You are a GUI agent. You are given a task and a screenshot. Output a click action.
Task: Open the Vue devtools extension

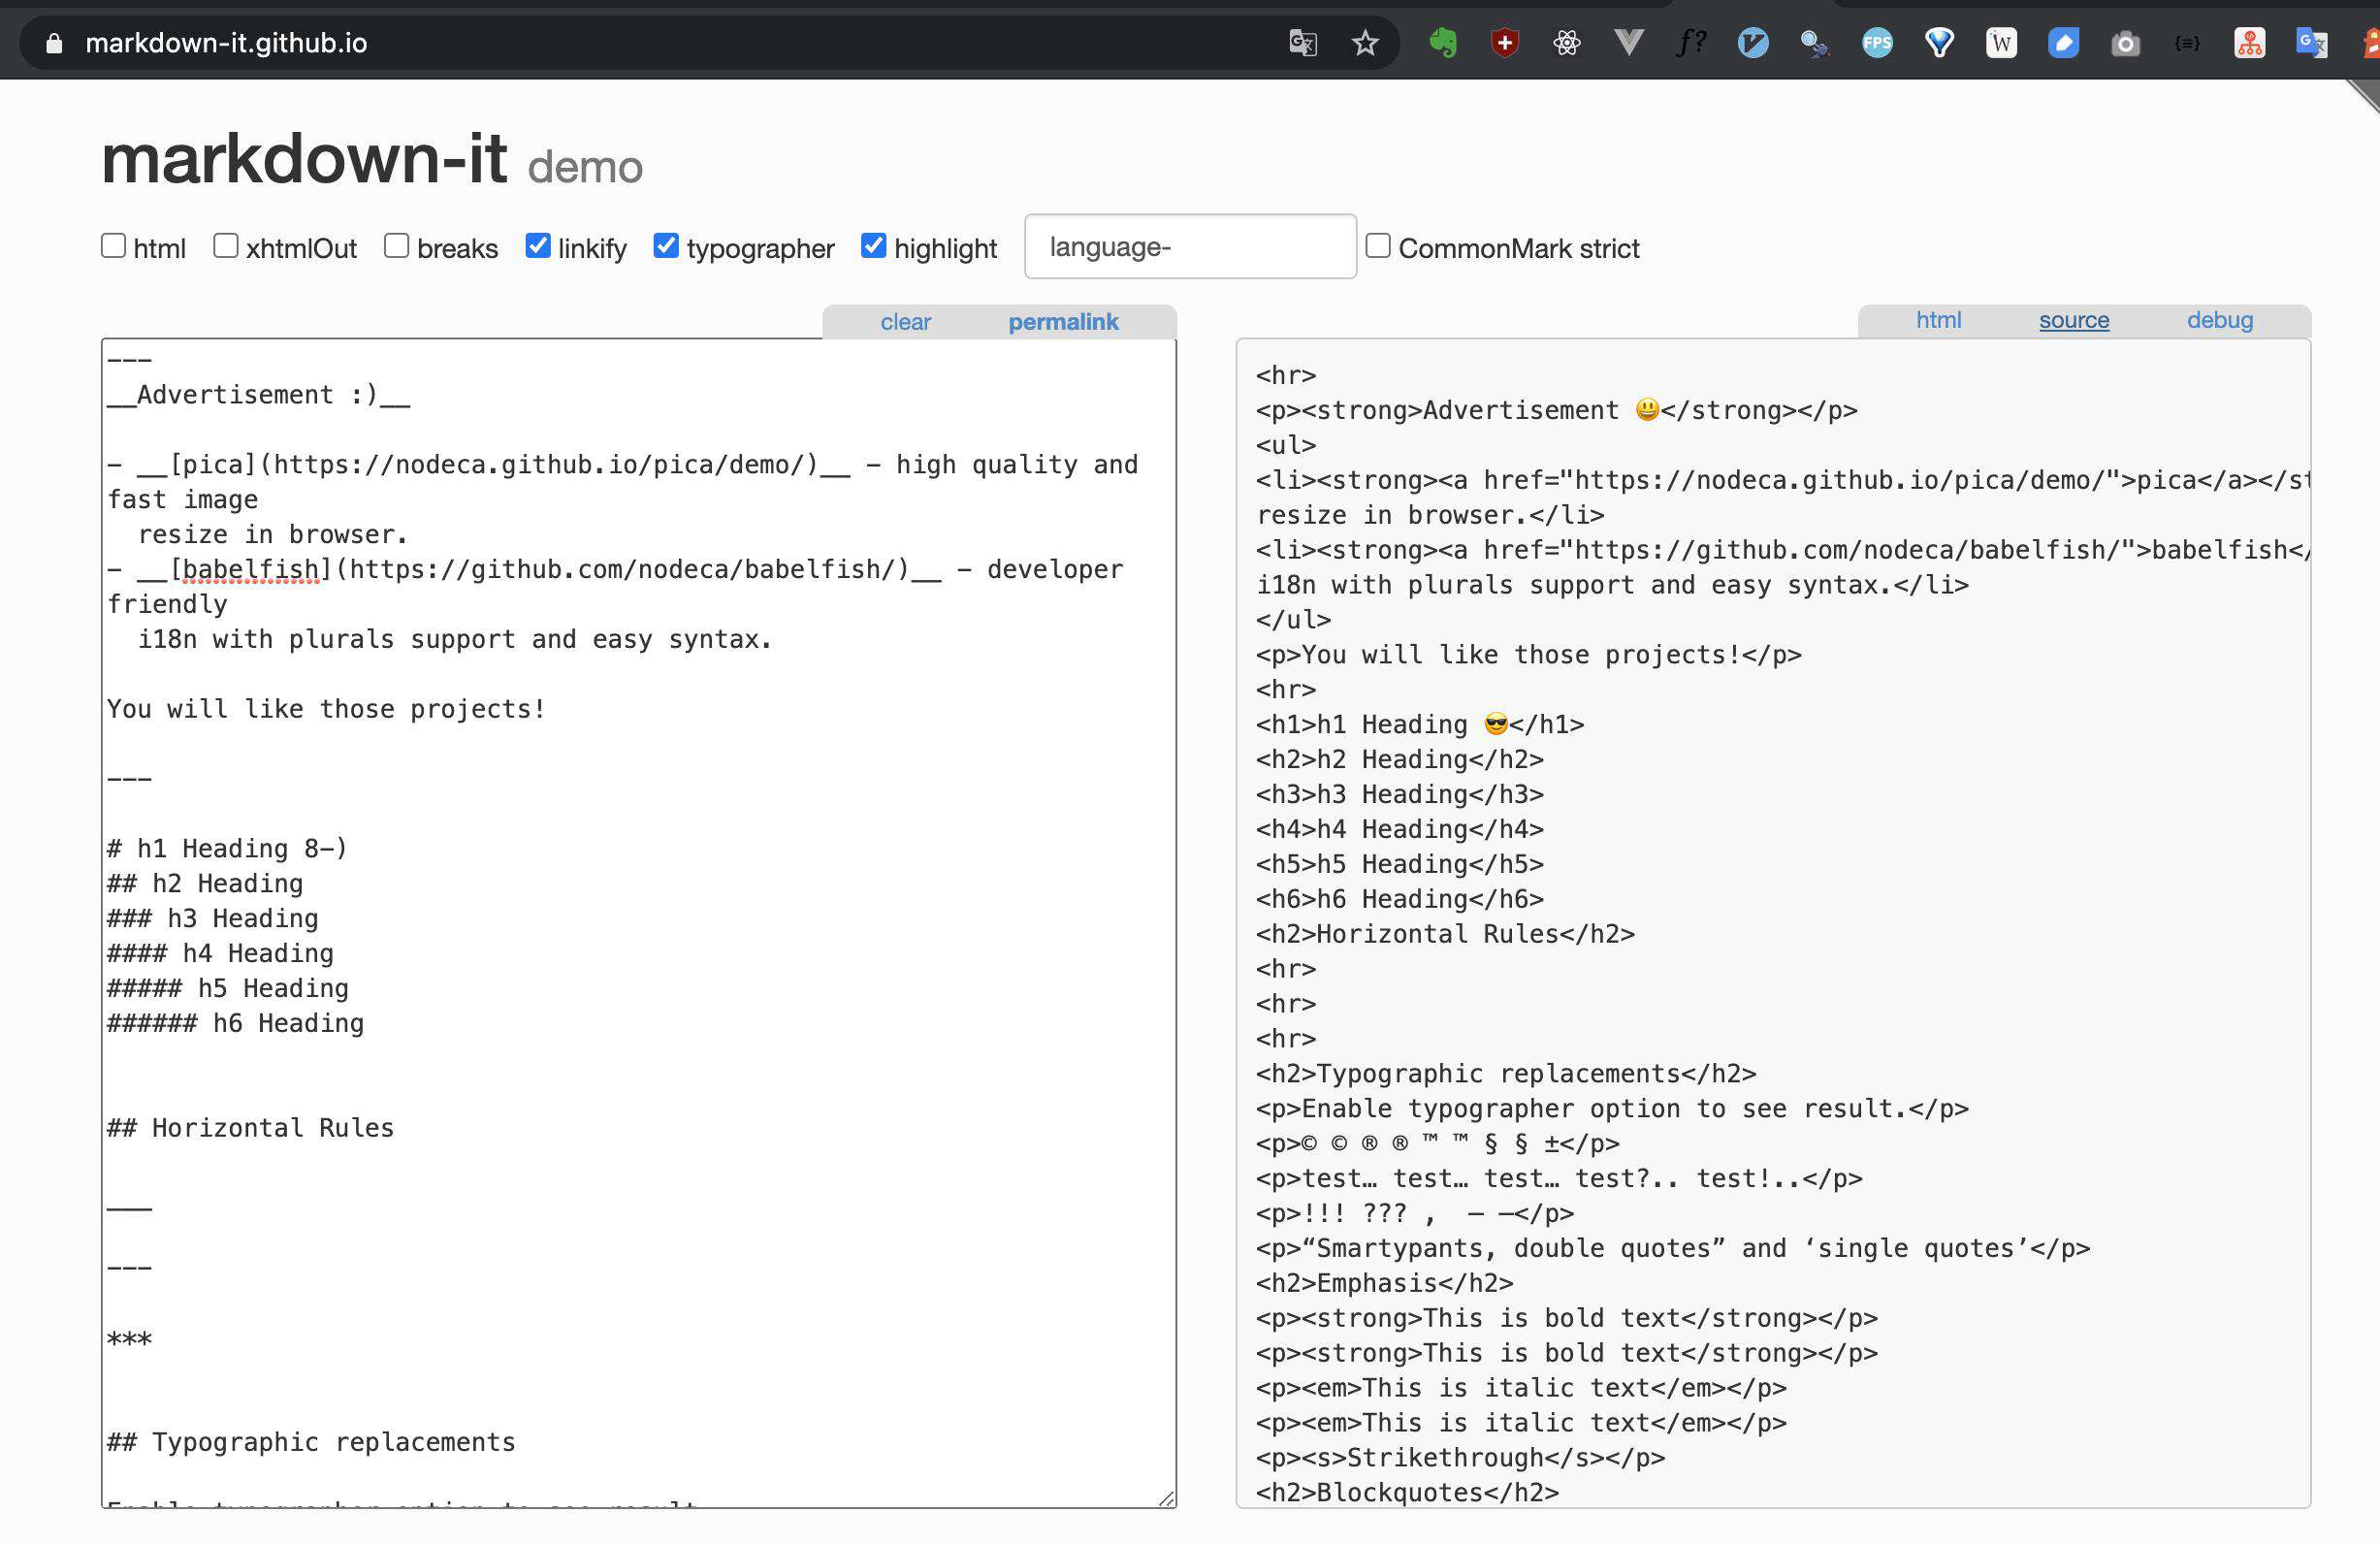click(1628, 43)
